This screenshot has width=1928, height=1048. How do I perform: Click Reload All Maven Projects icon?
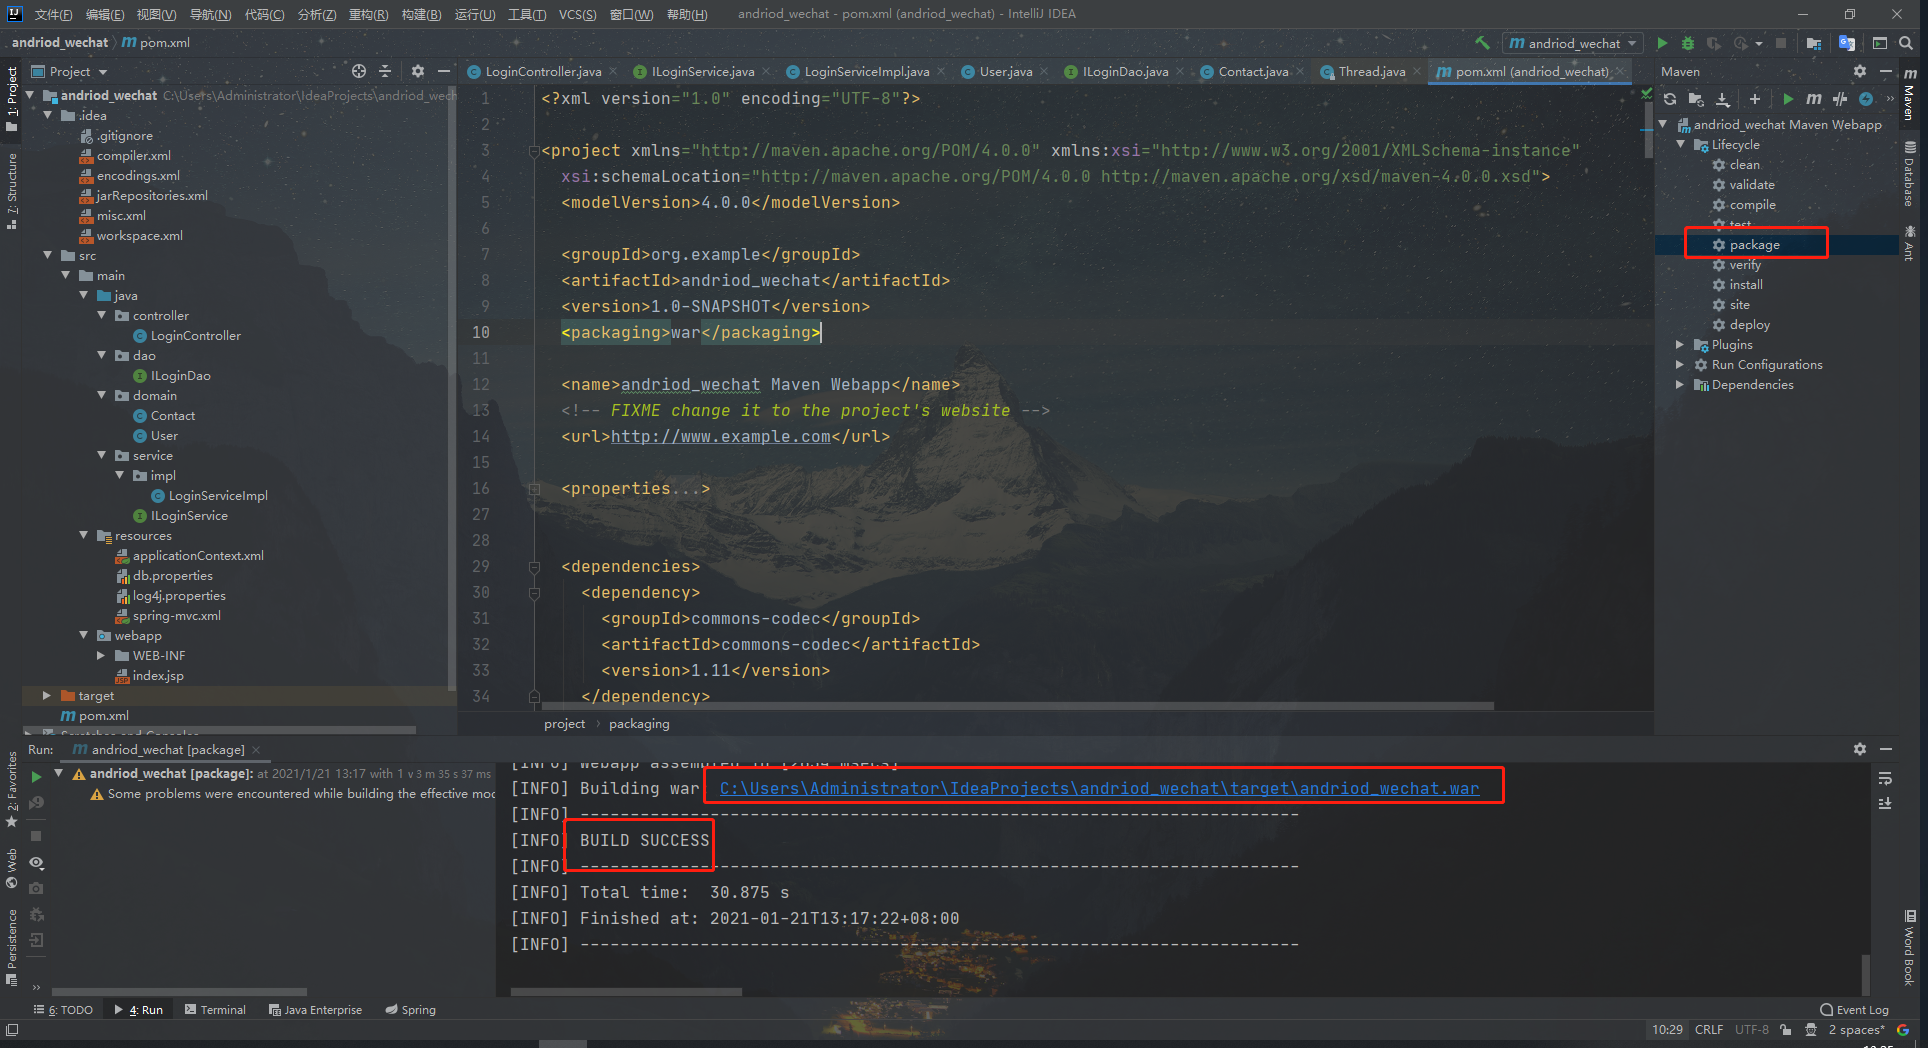[1670, 99]
